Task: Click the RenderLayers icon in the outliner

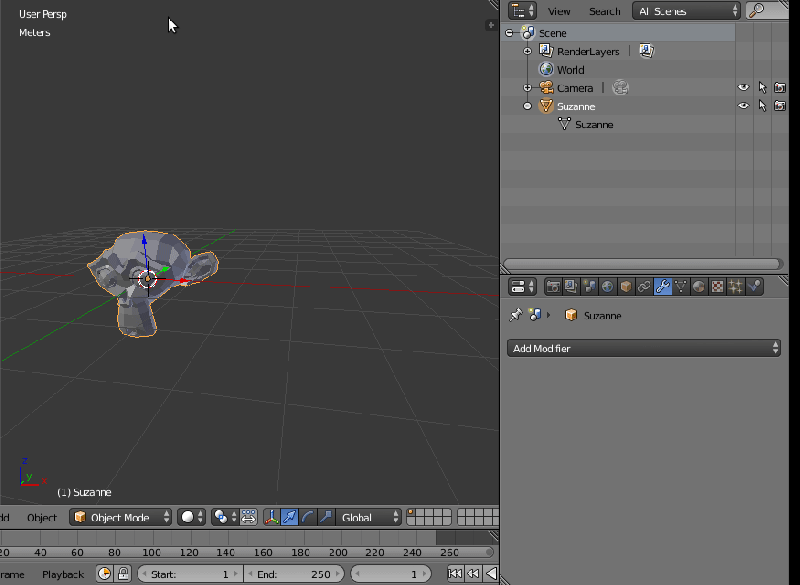Action: click(x=546, y=51)
